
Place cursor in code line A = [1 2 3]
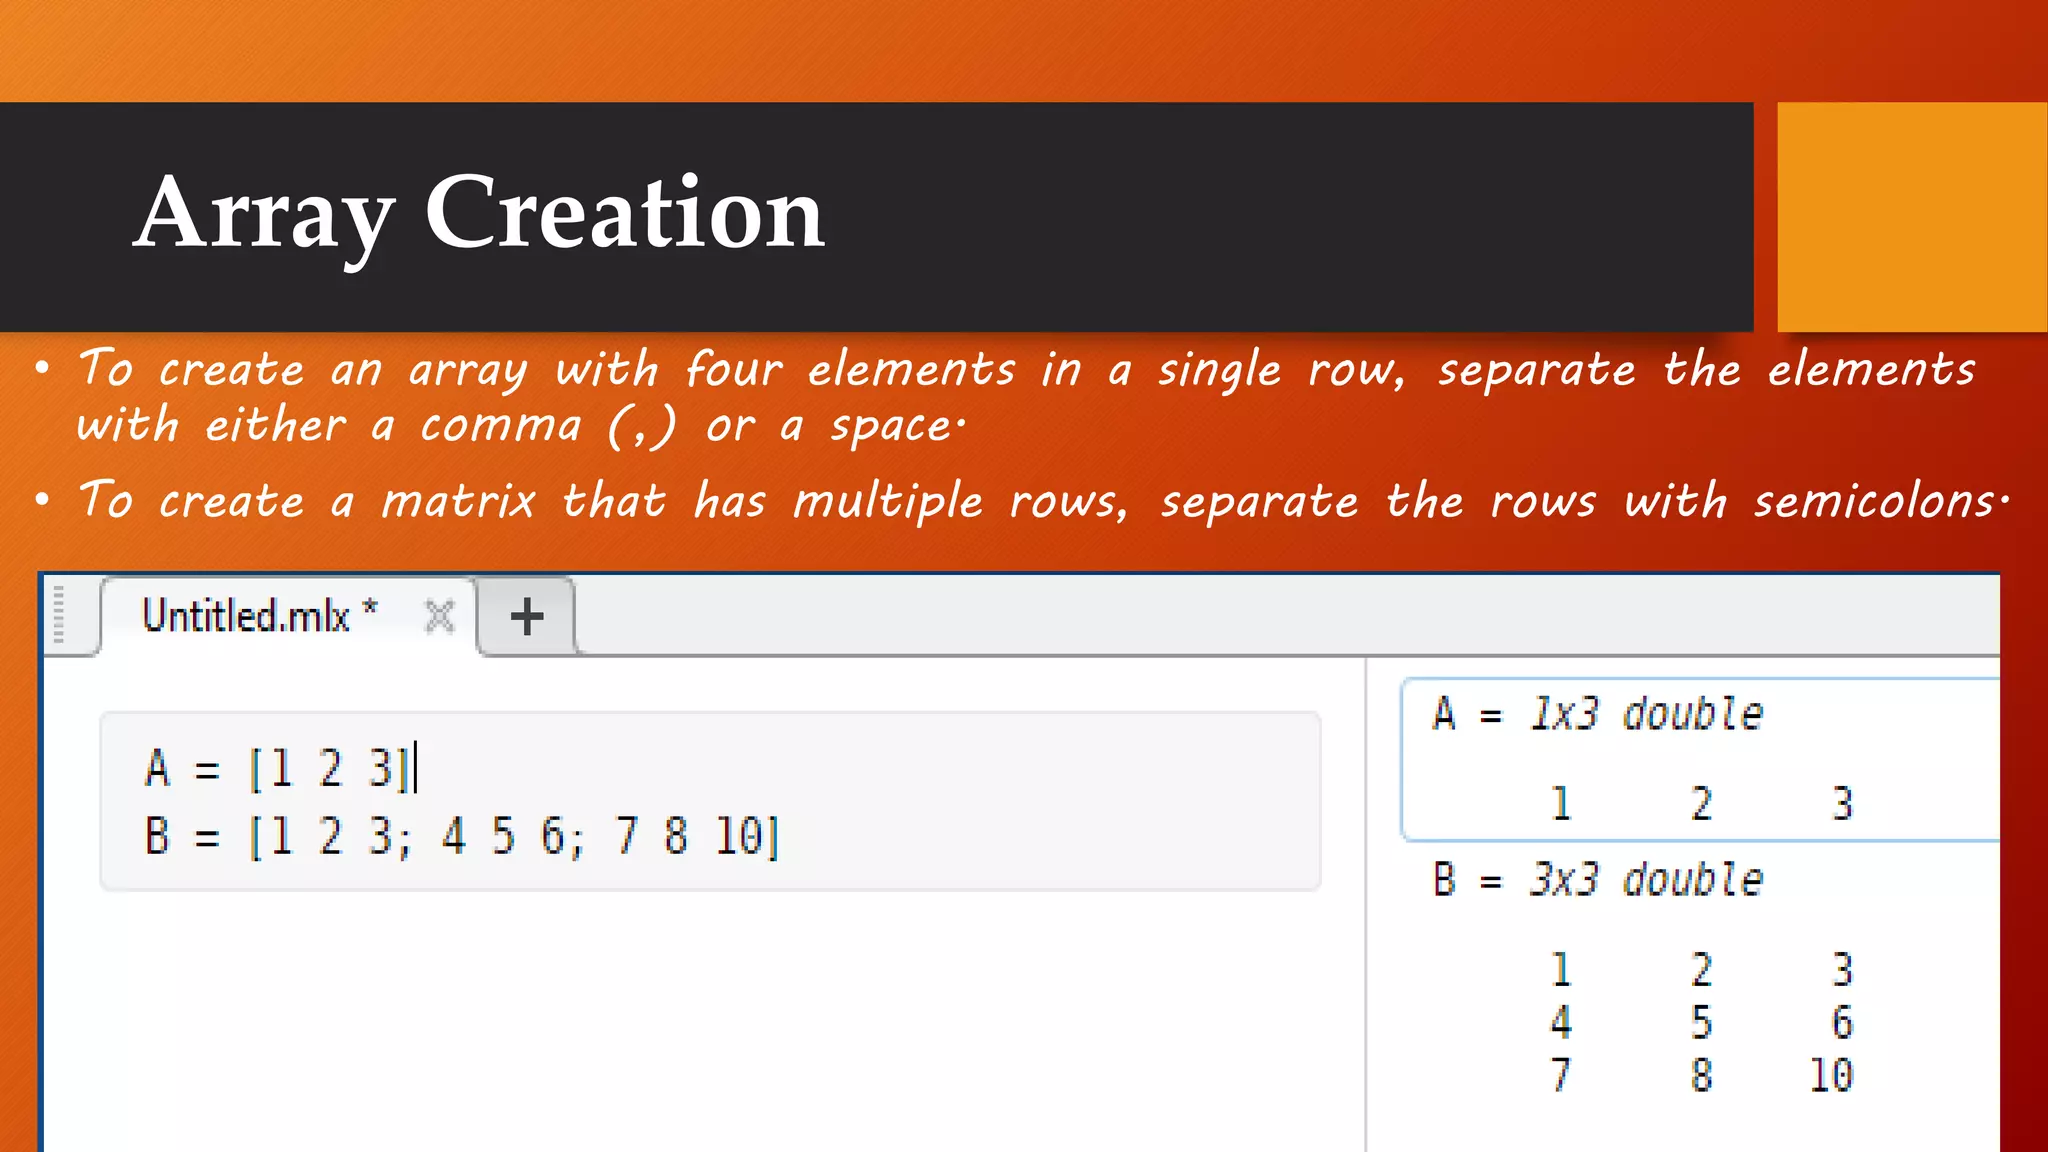pyautogui.click(x=280, y=769)
